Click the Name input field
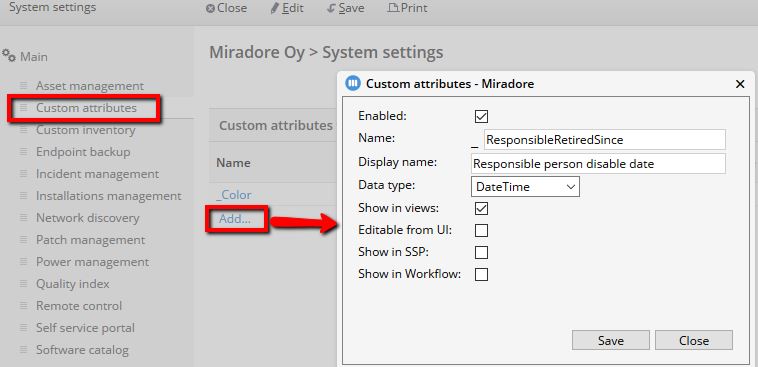The image size is (758, 367). (604, 140)
